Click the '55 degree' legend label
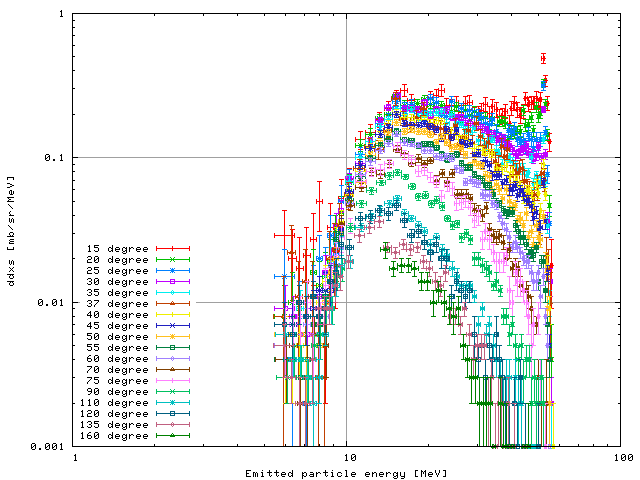 coord(117,348)
